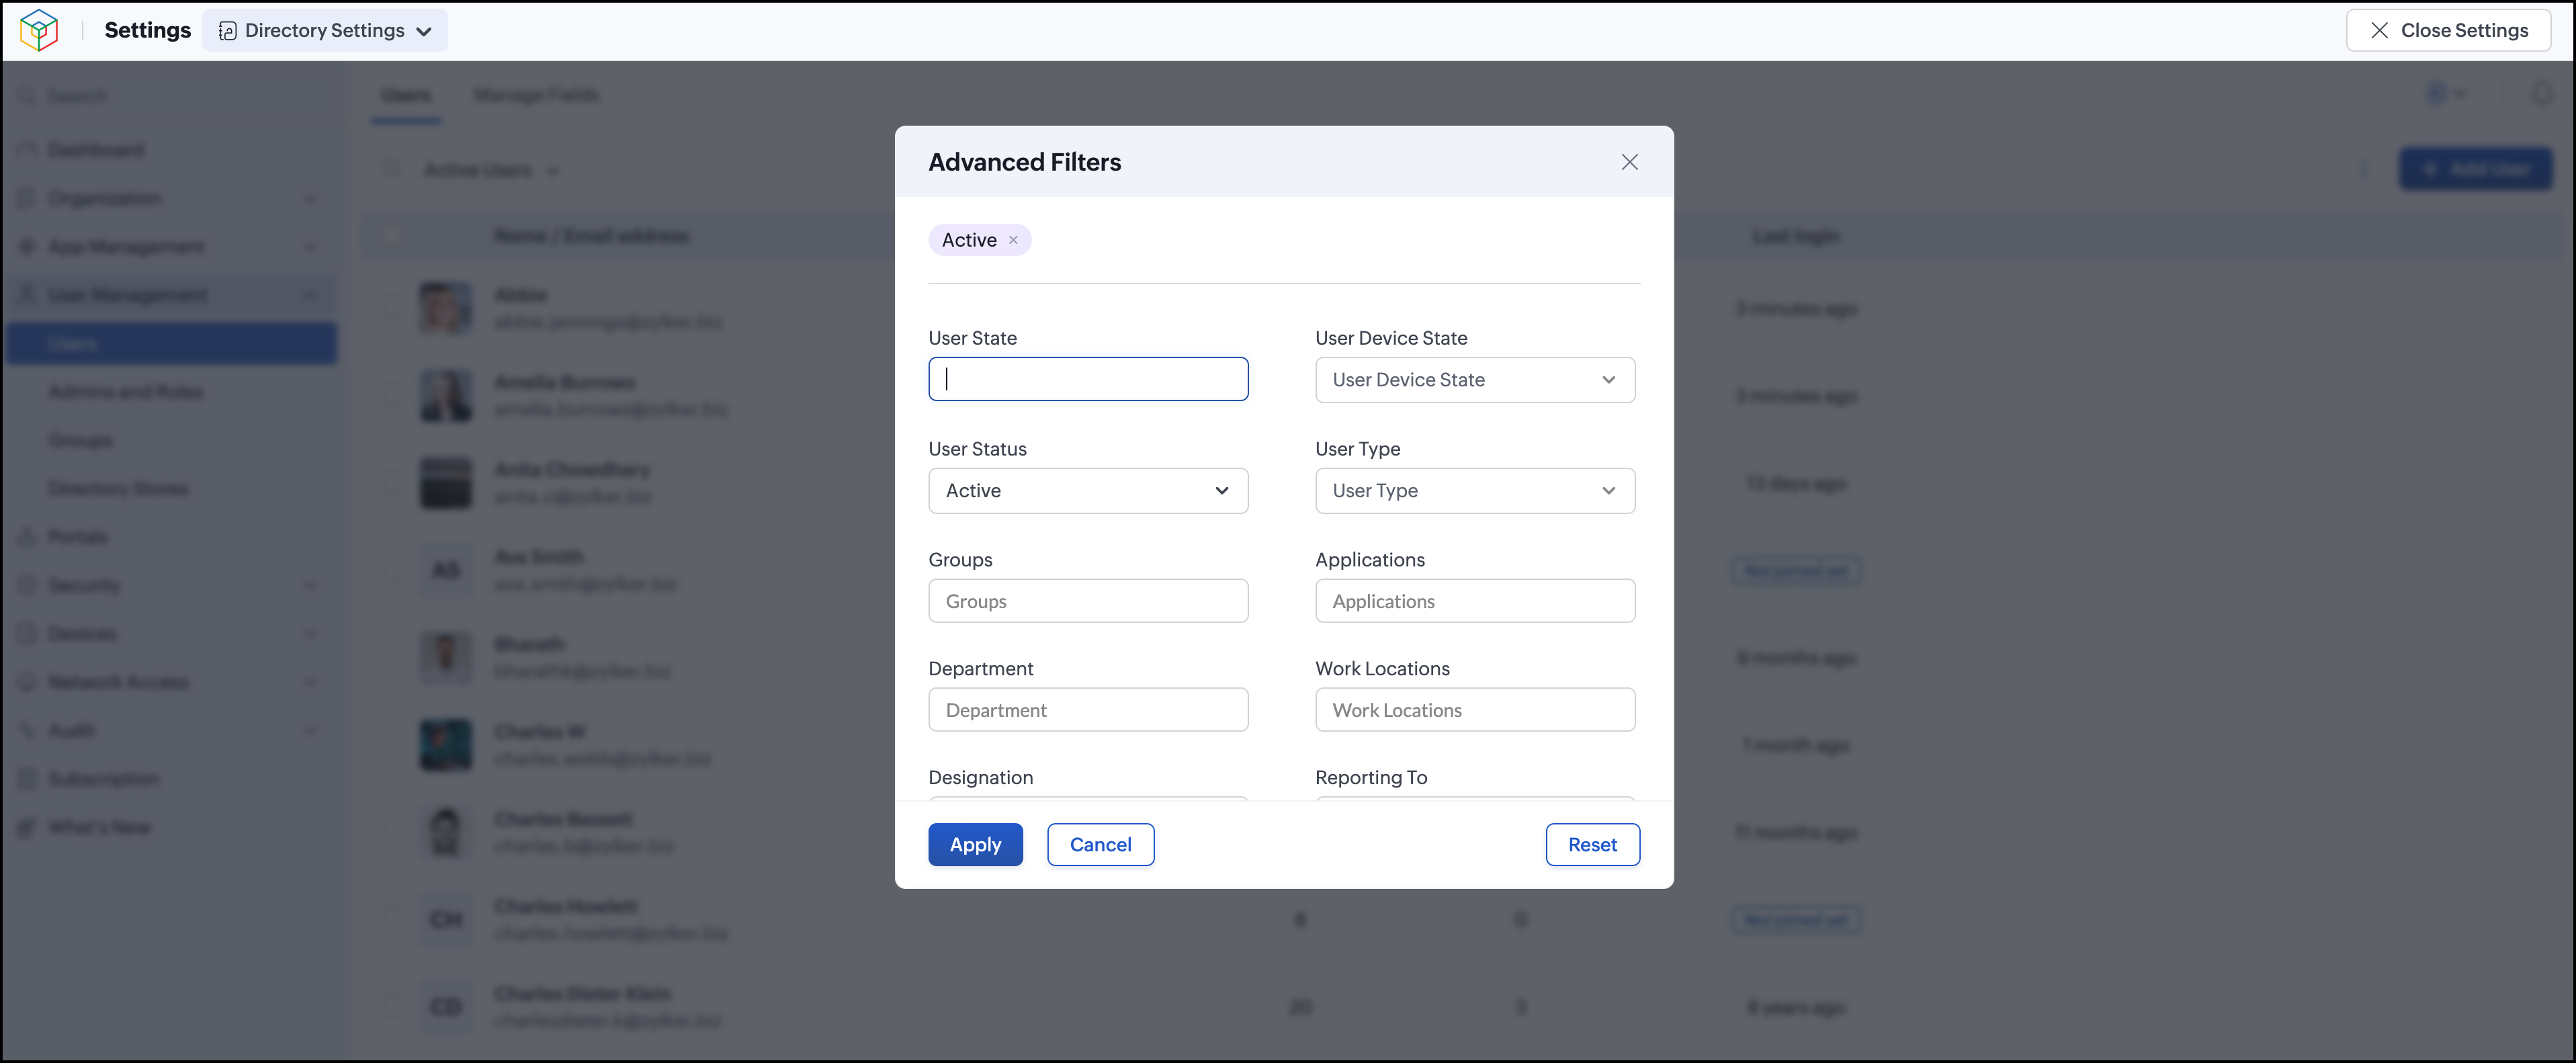Click the Close Settings button
The height and width of the screenshot is (1063, 2576).
coord(2448,30)
